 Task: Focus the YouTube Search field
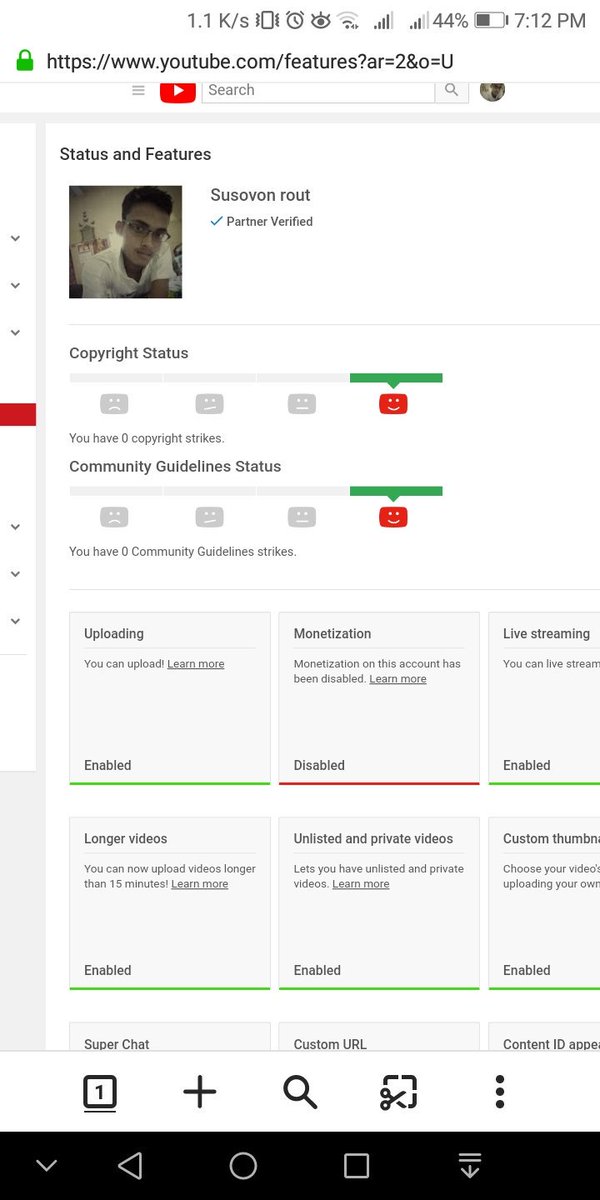click(x=318, y=90)
